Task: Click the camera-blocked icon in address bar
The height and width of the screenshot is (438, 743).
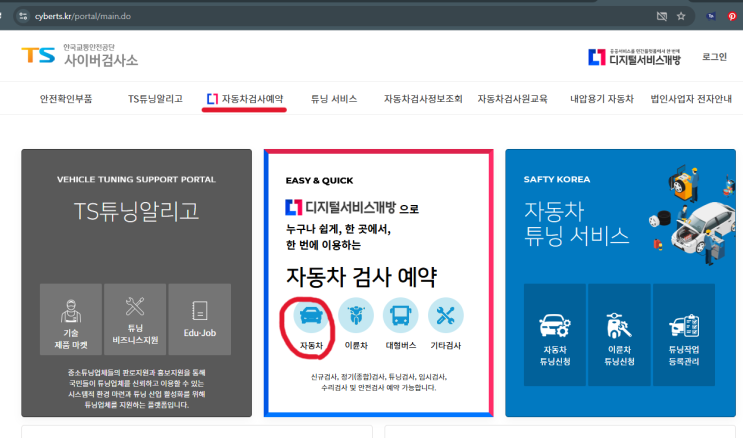Action: (662, 16)
